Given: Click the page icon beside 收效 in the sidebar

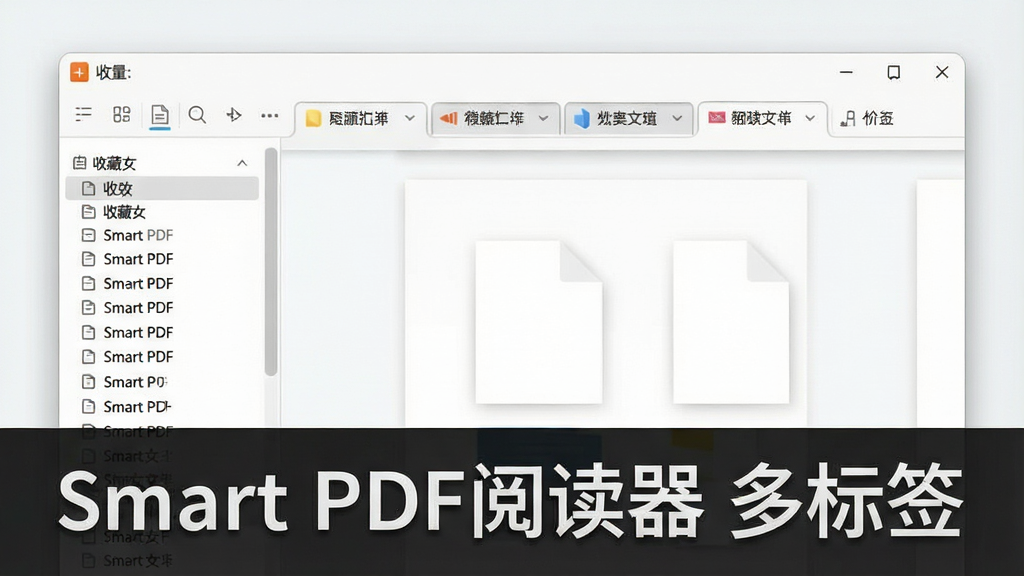Looking at the screenshot, I should tap(88, 189).
